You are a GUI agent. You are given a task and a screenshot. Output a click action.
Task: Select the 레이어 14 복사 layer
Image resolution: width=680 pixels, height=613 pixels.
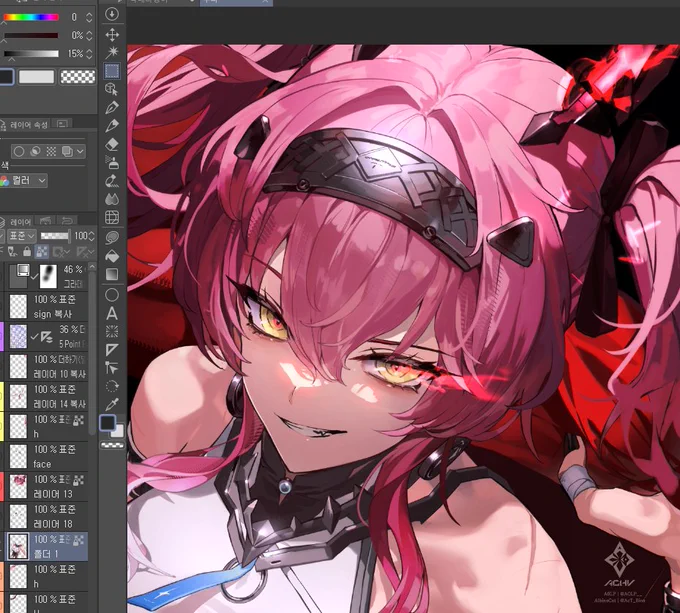48,397
